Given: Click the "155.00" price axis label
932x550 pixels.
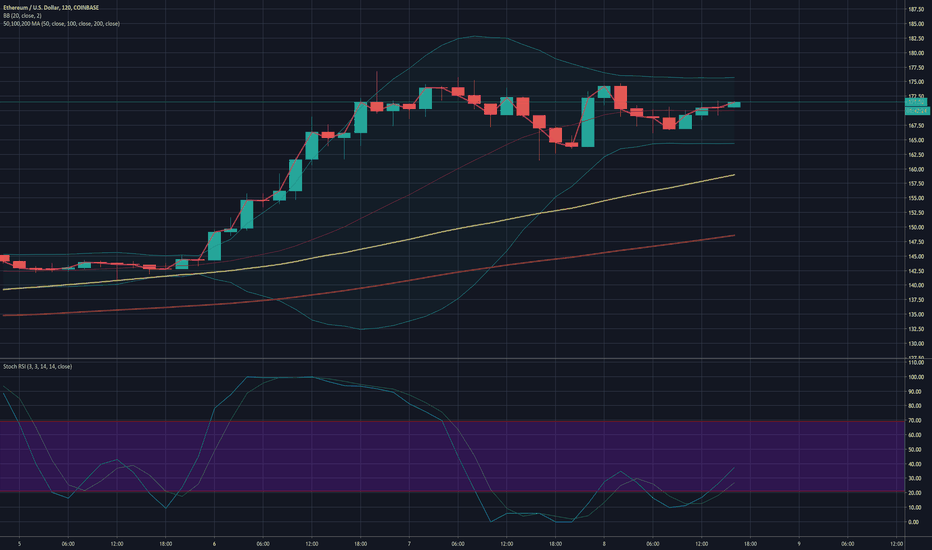Looking at the screenshot, I should pos(916,198).
